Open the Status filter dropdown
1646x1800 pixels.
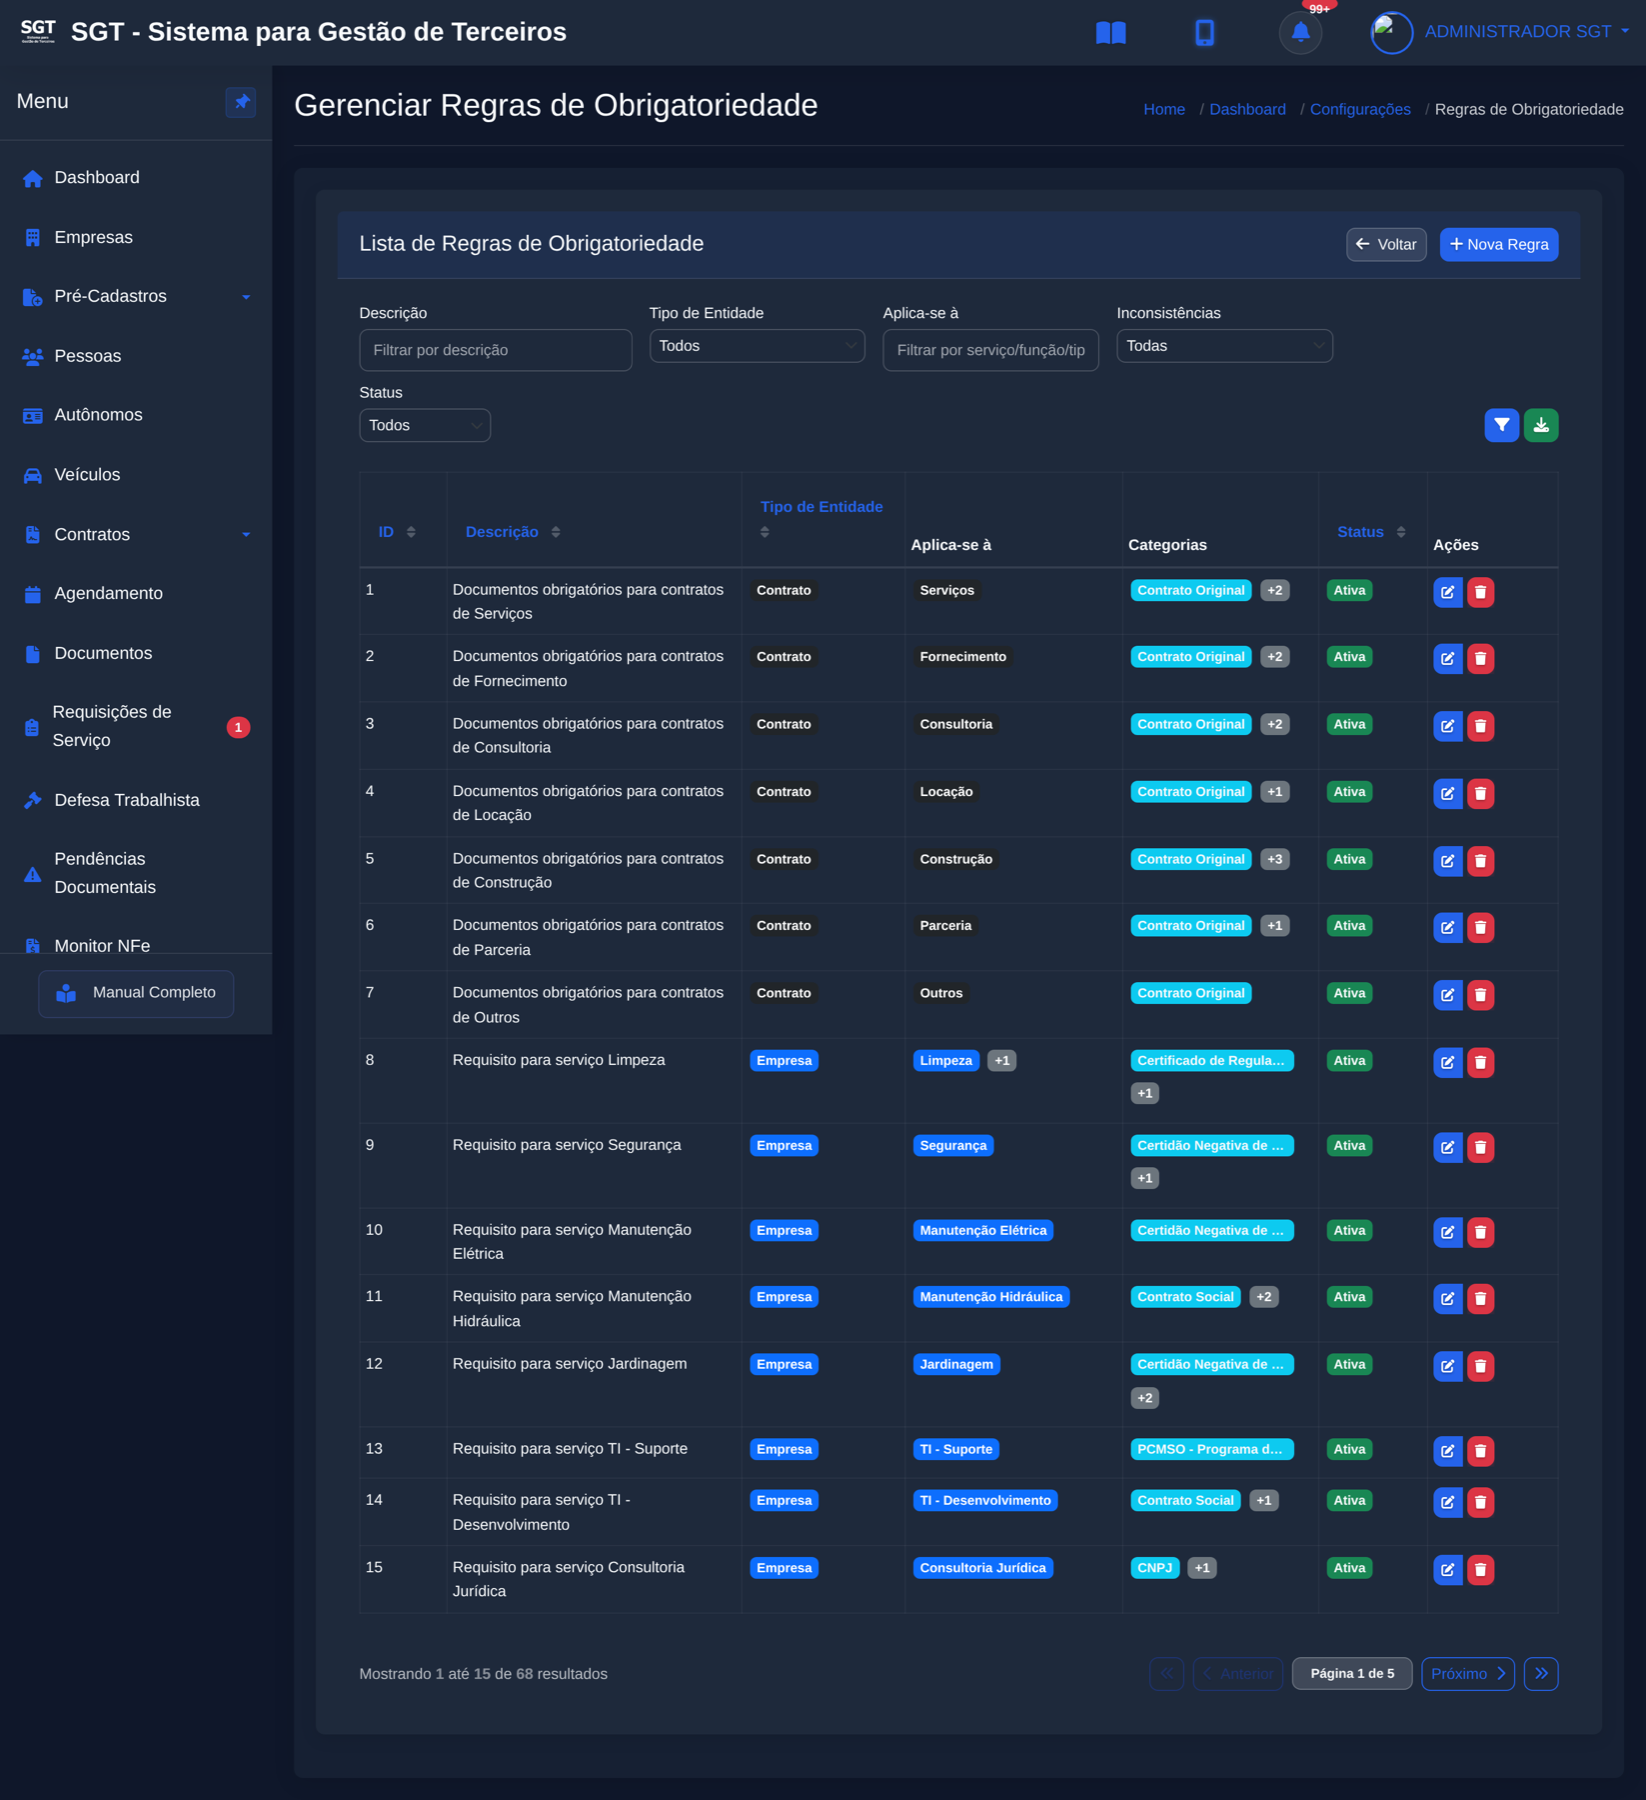[425, 425]
